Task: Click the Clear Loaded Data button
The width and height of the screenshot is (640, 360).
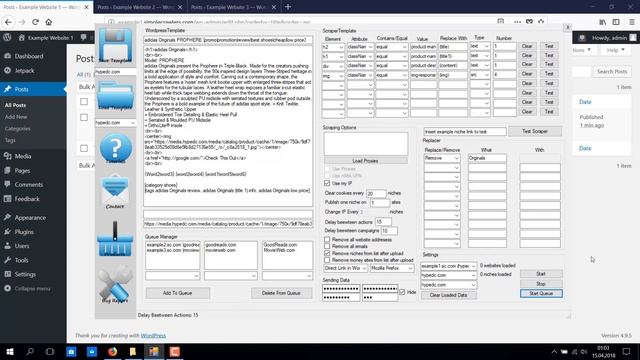Action: (x=448, y=295)
